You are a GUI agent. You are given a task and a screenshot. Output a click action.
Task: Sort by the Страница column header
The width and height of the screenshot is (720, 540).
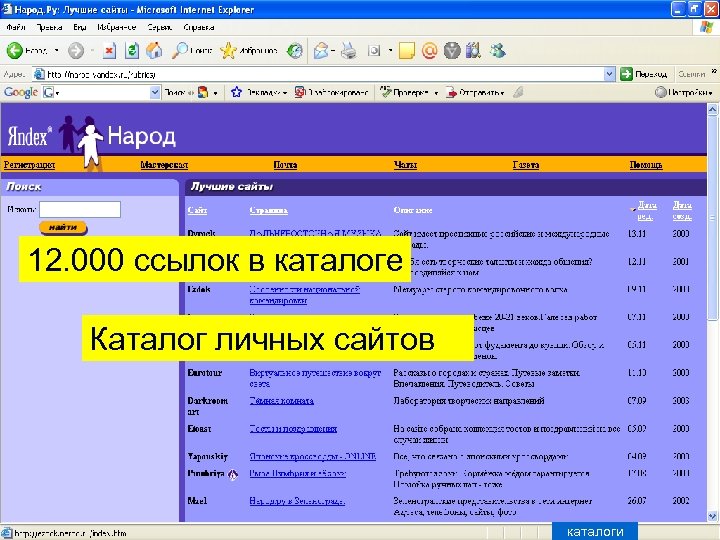(269, 210)
